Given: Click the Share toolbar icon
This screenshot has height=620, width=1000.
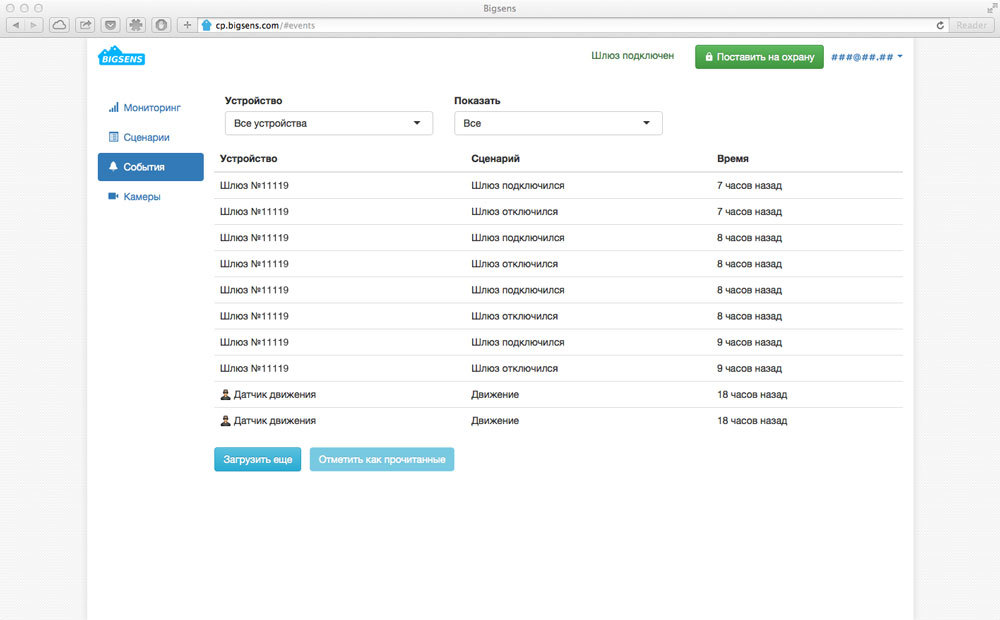Looking at the screenshot, I should point(85,26).
